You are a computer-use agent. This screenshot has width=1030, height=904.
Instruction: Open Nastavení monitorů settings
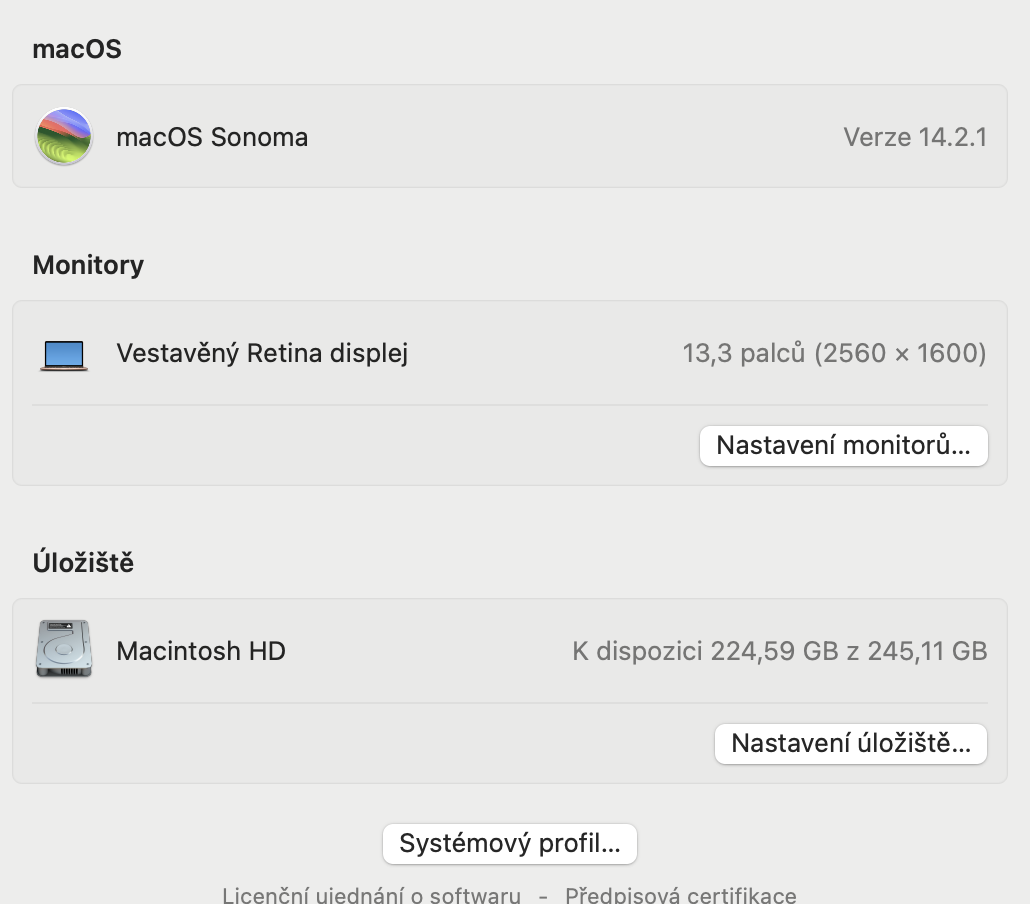pyautogui.click(x=843, y=446)
